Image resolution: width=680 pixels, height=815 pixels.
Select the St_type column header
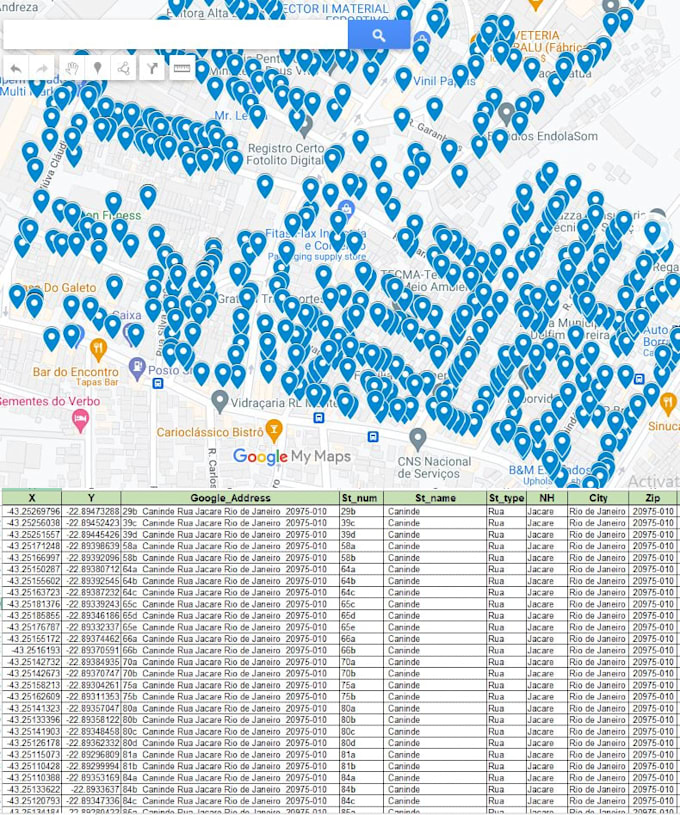(x=506, y=497)
